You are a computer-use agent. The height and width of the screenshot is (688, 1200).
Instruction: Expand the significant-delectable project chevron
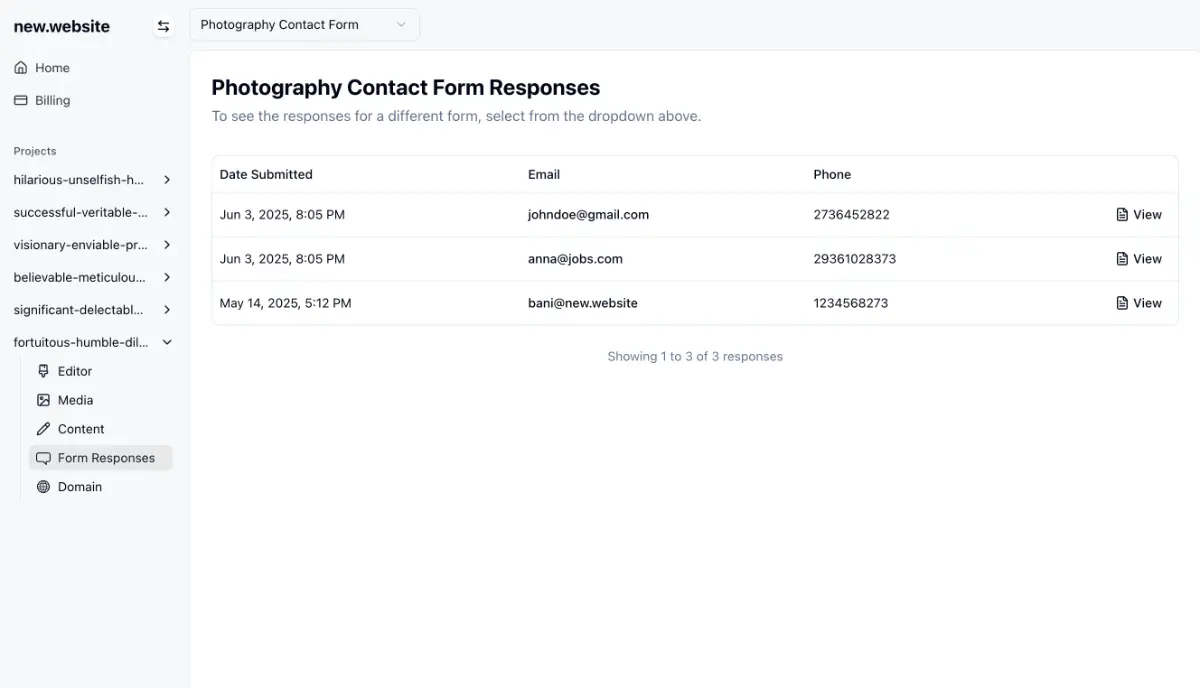point(167,310)
